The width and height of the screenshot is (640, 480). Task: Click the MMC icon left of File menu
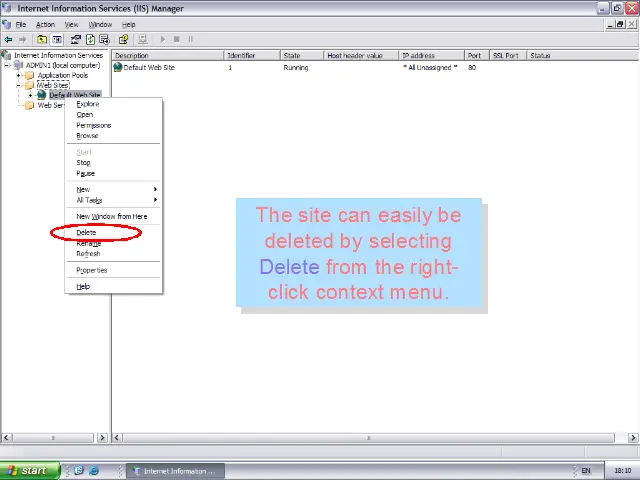[6, 24]
